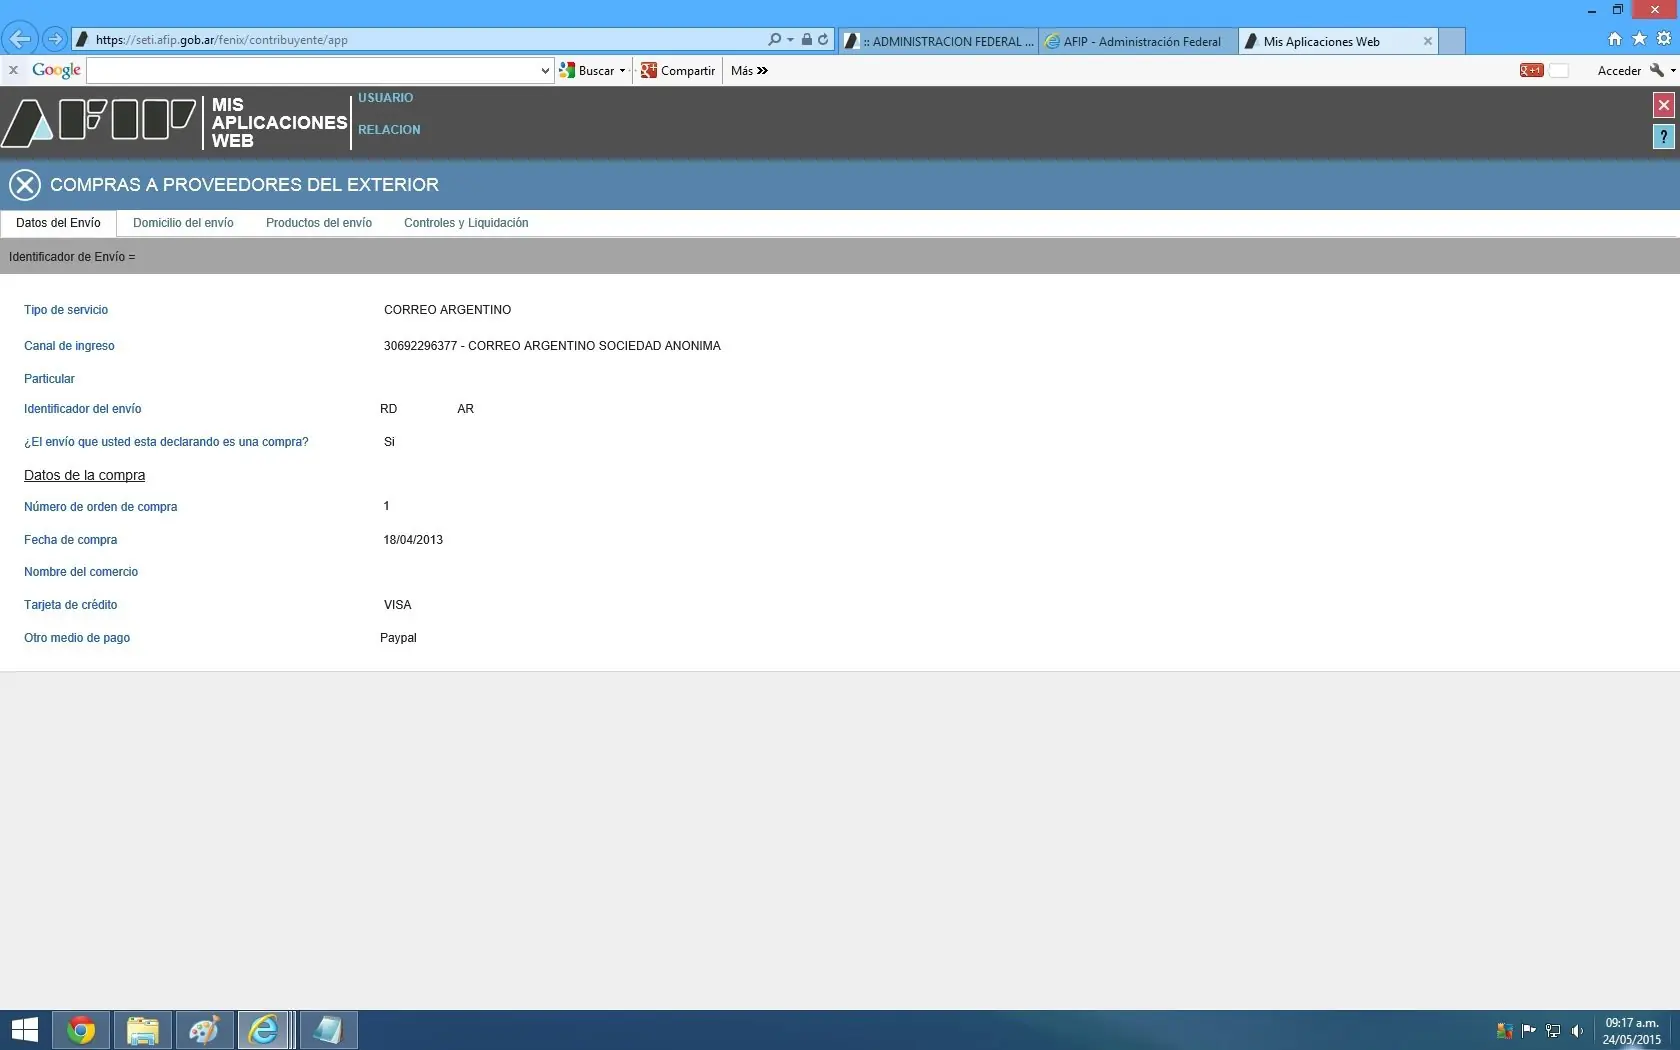Open File Explorer from the taskbar
The height and width of the screenshot is (1050, 1680).
tap(142, 1030)
